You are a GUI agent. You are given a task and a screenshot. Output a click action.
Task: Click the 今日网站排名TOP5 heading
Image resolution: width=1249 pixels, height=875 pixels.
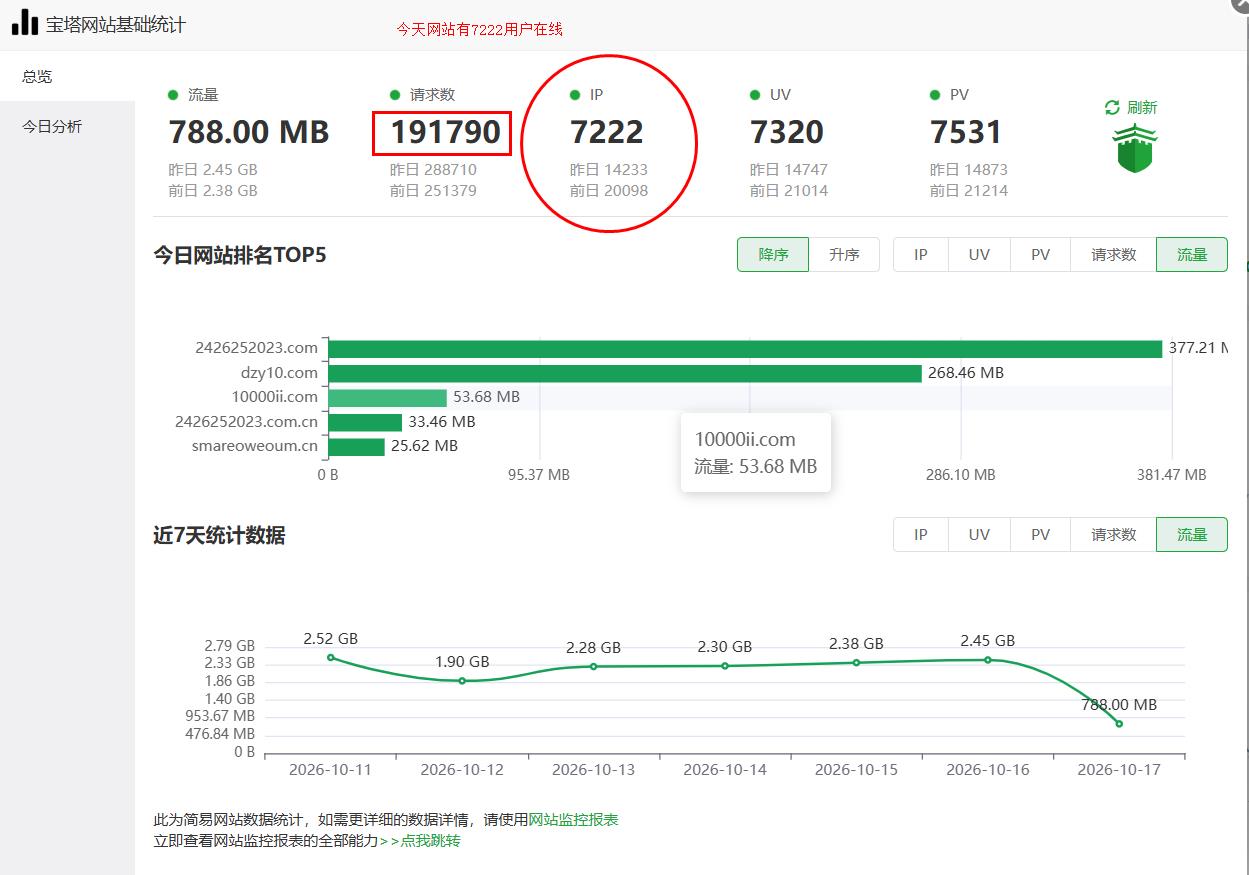[240, 255]
